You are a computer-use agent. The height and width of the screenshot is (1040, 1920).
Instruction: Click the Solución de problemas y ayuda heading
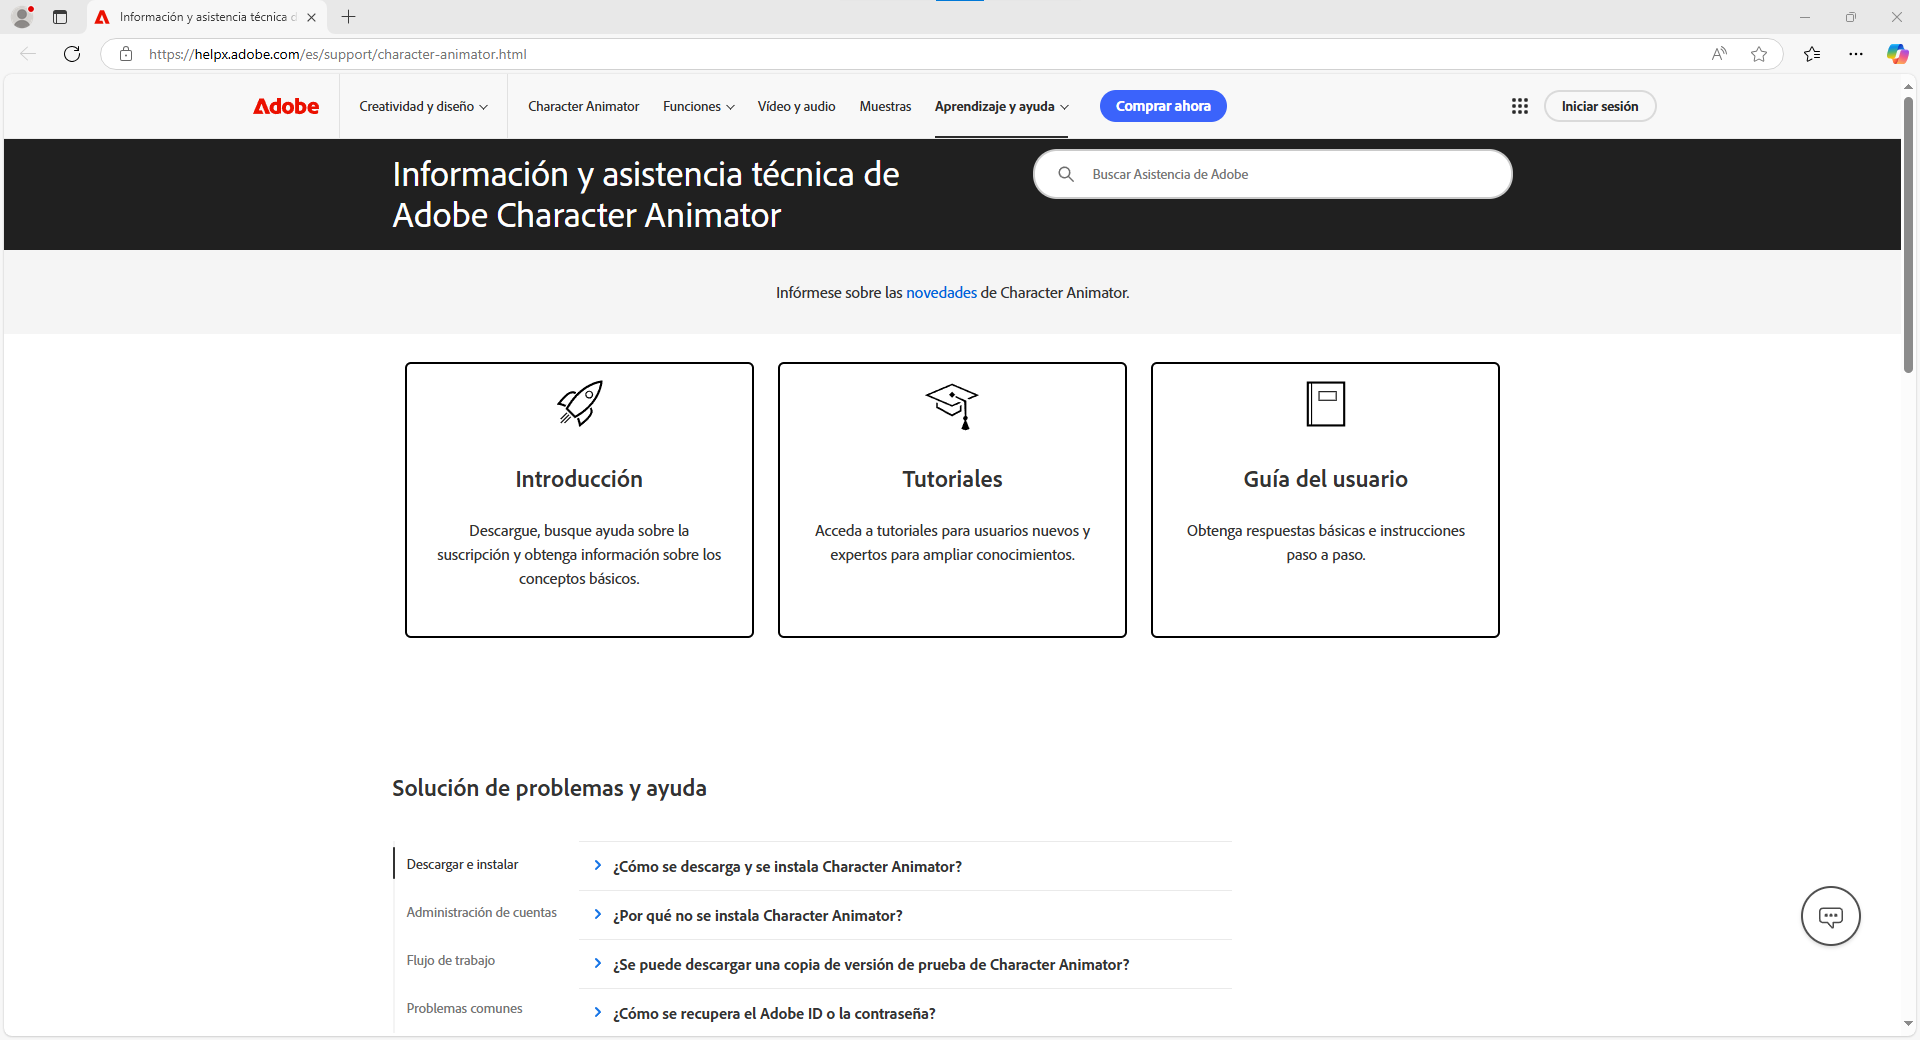coord(549,788)
